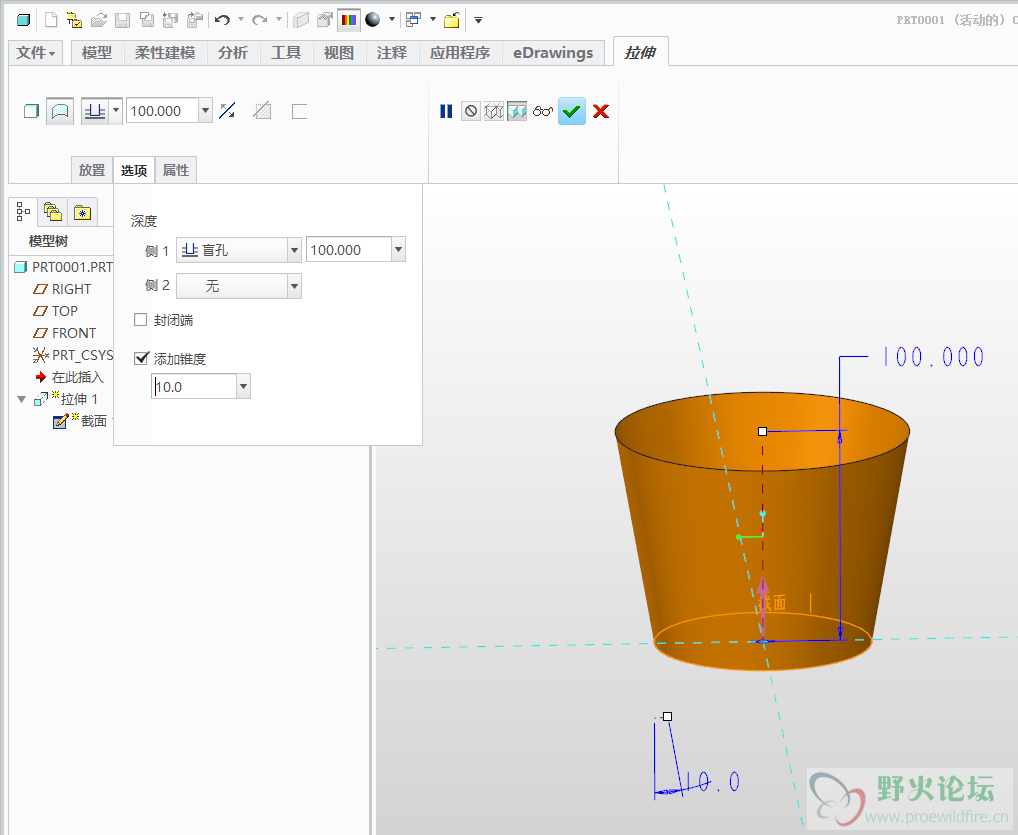Image resolution: width=1018 pixels, height=835 pixels.
Task: Select extrude as surface icon
Action: (x=60, y=111)
